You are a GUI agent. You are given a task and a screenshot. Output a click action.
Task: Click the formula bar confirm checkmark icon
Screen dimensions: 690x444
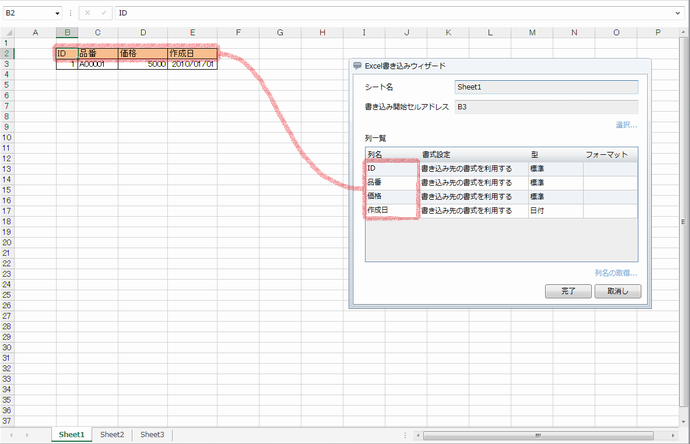[103, 14]
